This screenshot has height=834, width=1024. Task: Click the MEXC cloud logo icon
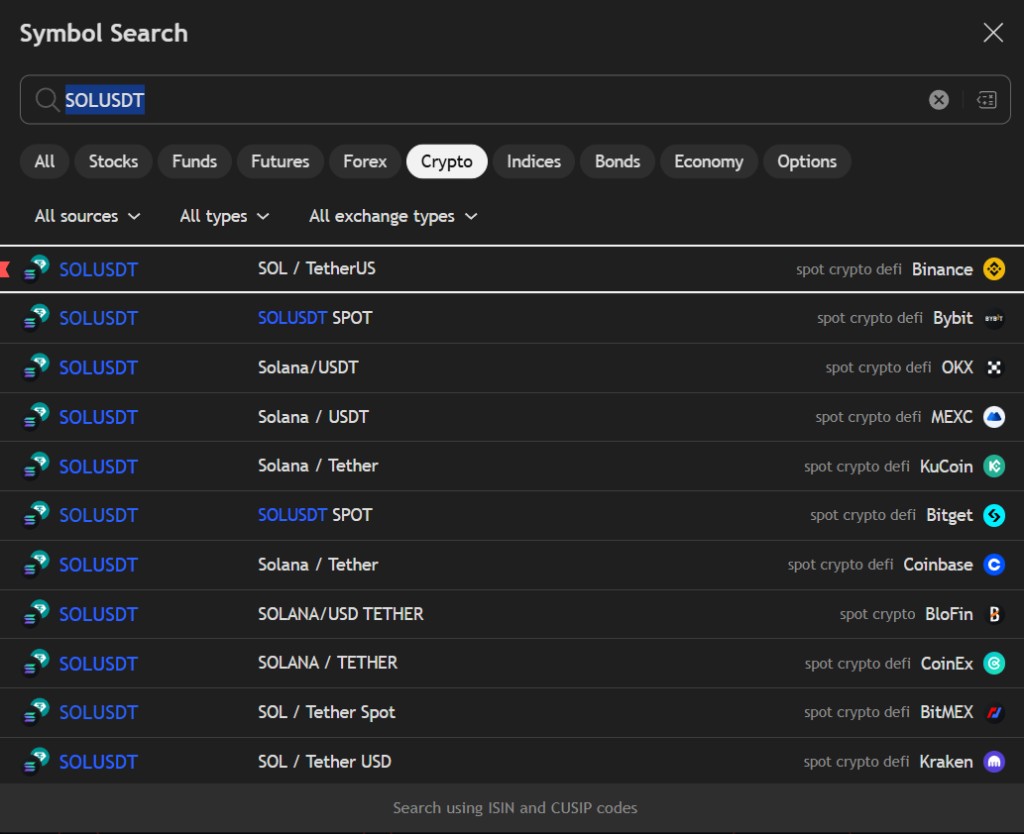(x=995, y=417)
